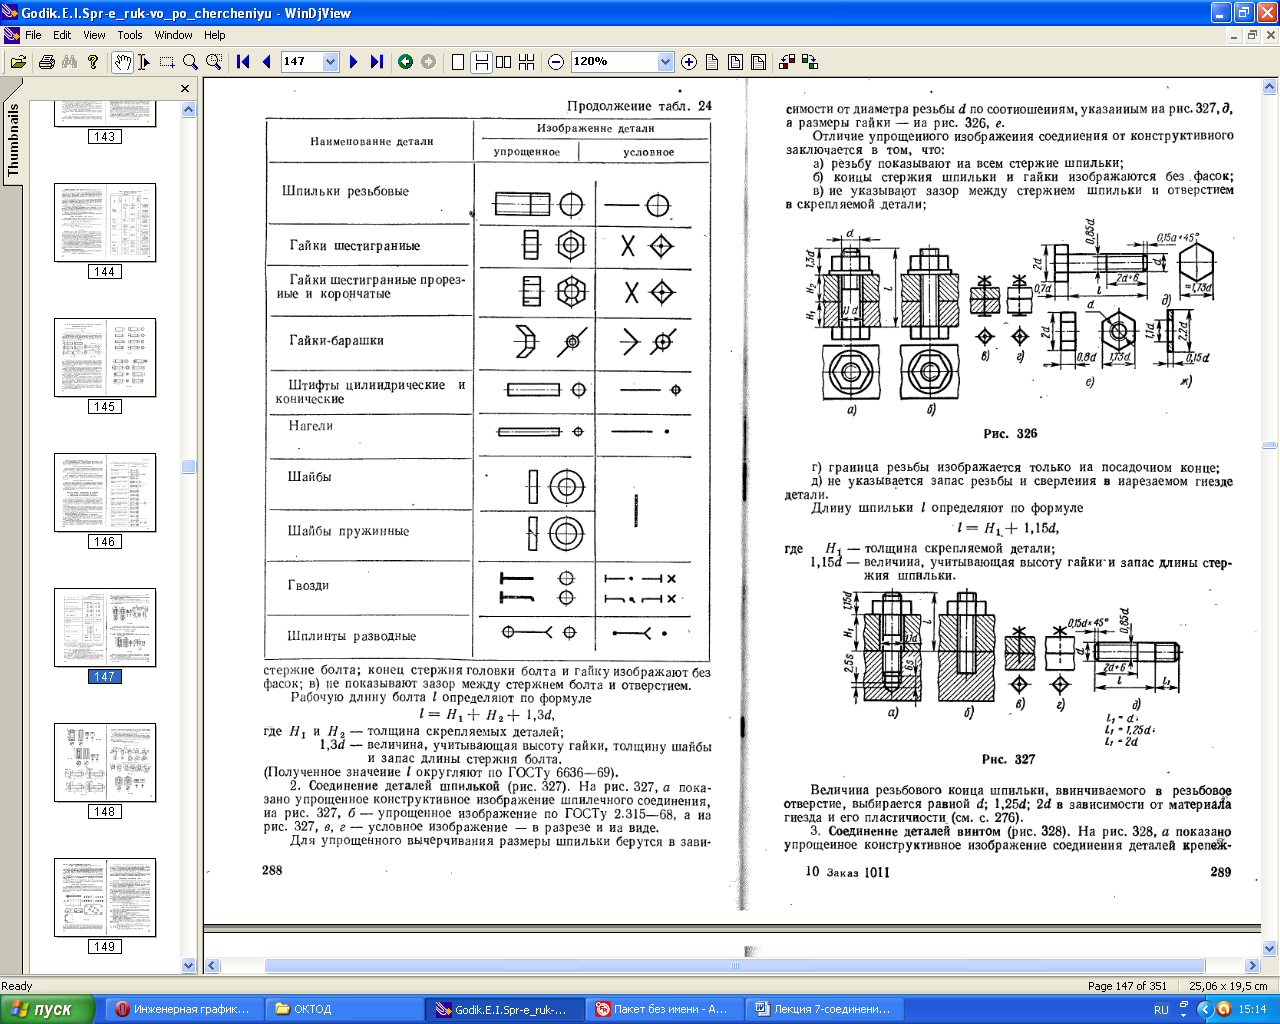Viewport: 1280px width, 1024px height.
Task: Switch to single page layout
Action: click(458, 62)
